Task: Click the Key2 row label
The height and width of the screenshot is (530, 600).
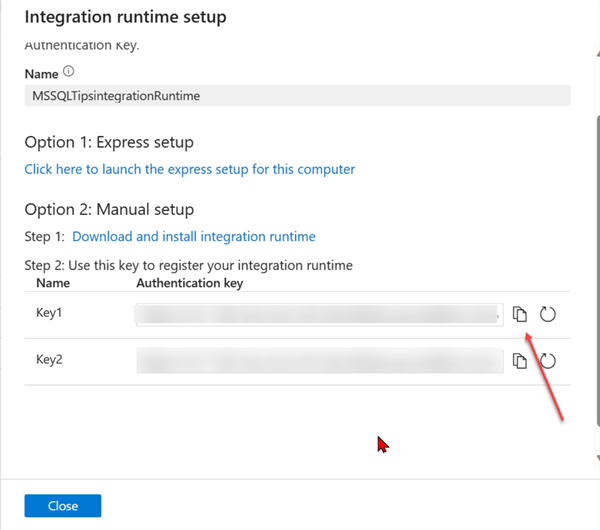Action: 49,359
